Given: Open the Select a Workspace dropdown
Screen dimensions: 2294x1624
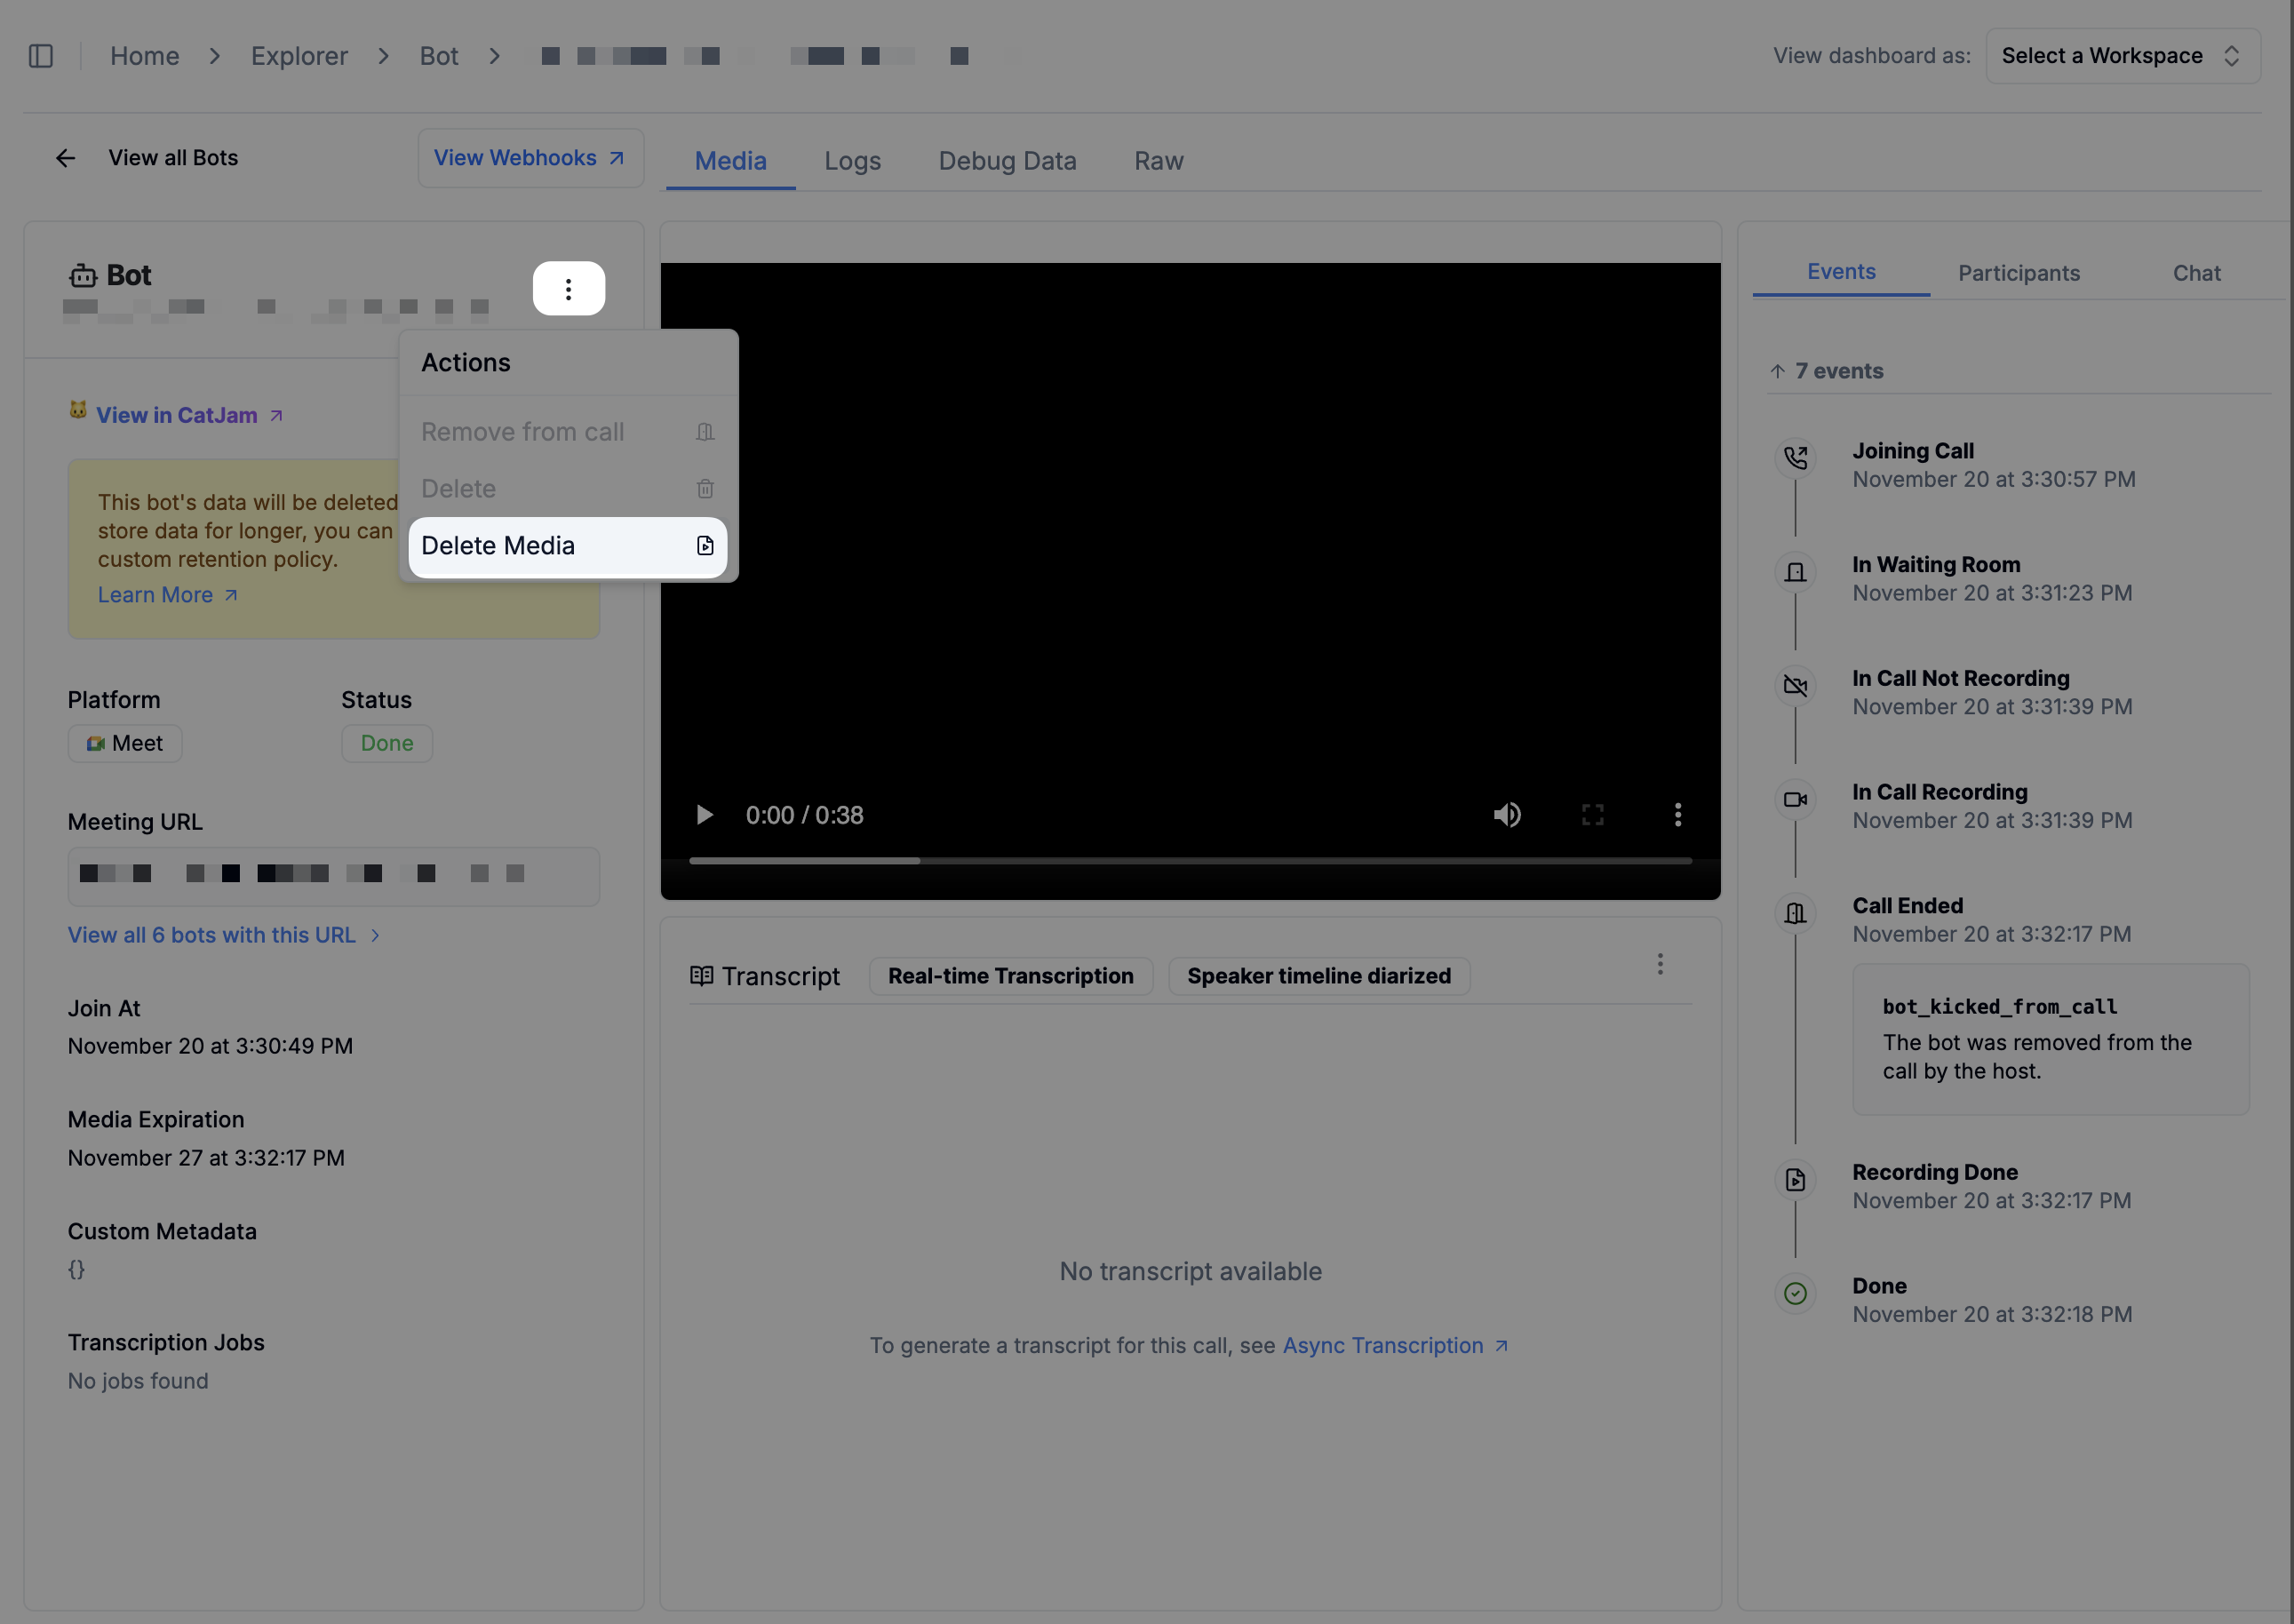Looking at the screenshot, I should (2122, 56).
